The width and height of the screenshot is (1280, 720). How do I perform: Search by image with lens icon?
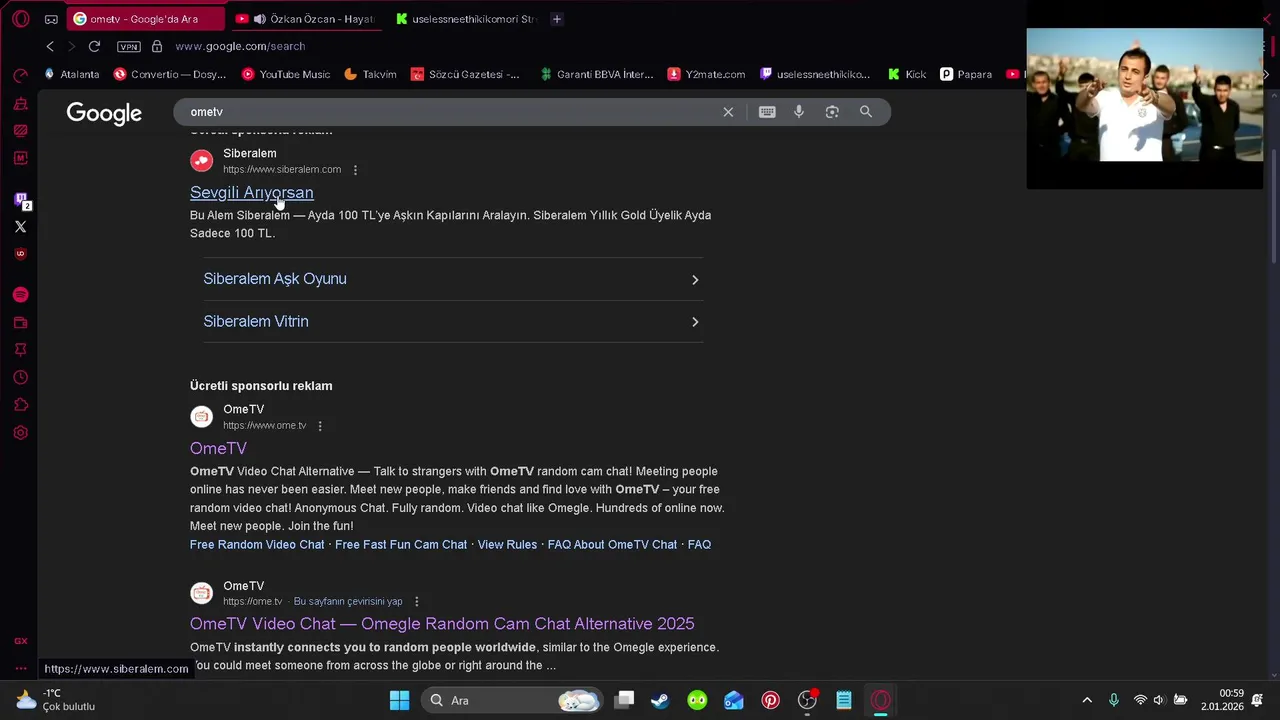pos(832,112)
